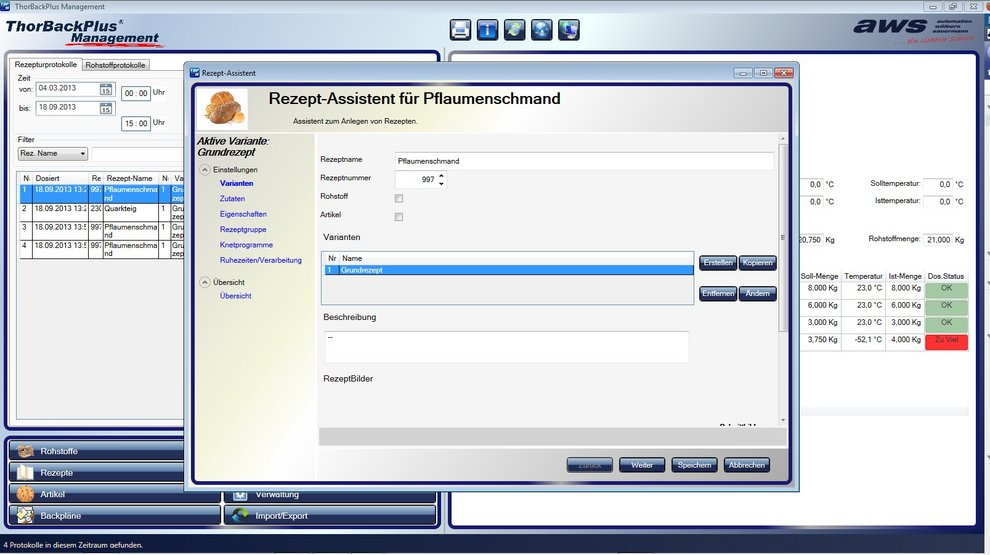
Task: Decrease the Rezeptnummer value
Action: 441,183
